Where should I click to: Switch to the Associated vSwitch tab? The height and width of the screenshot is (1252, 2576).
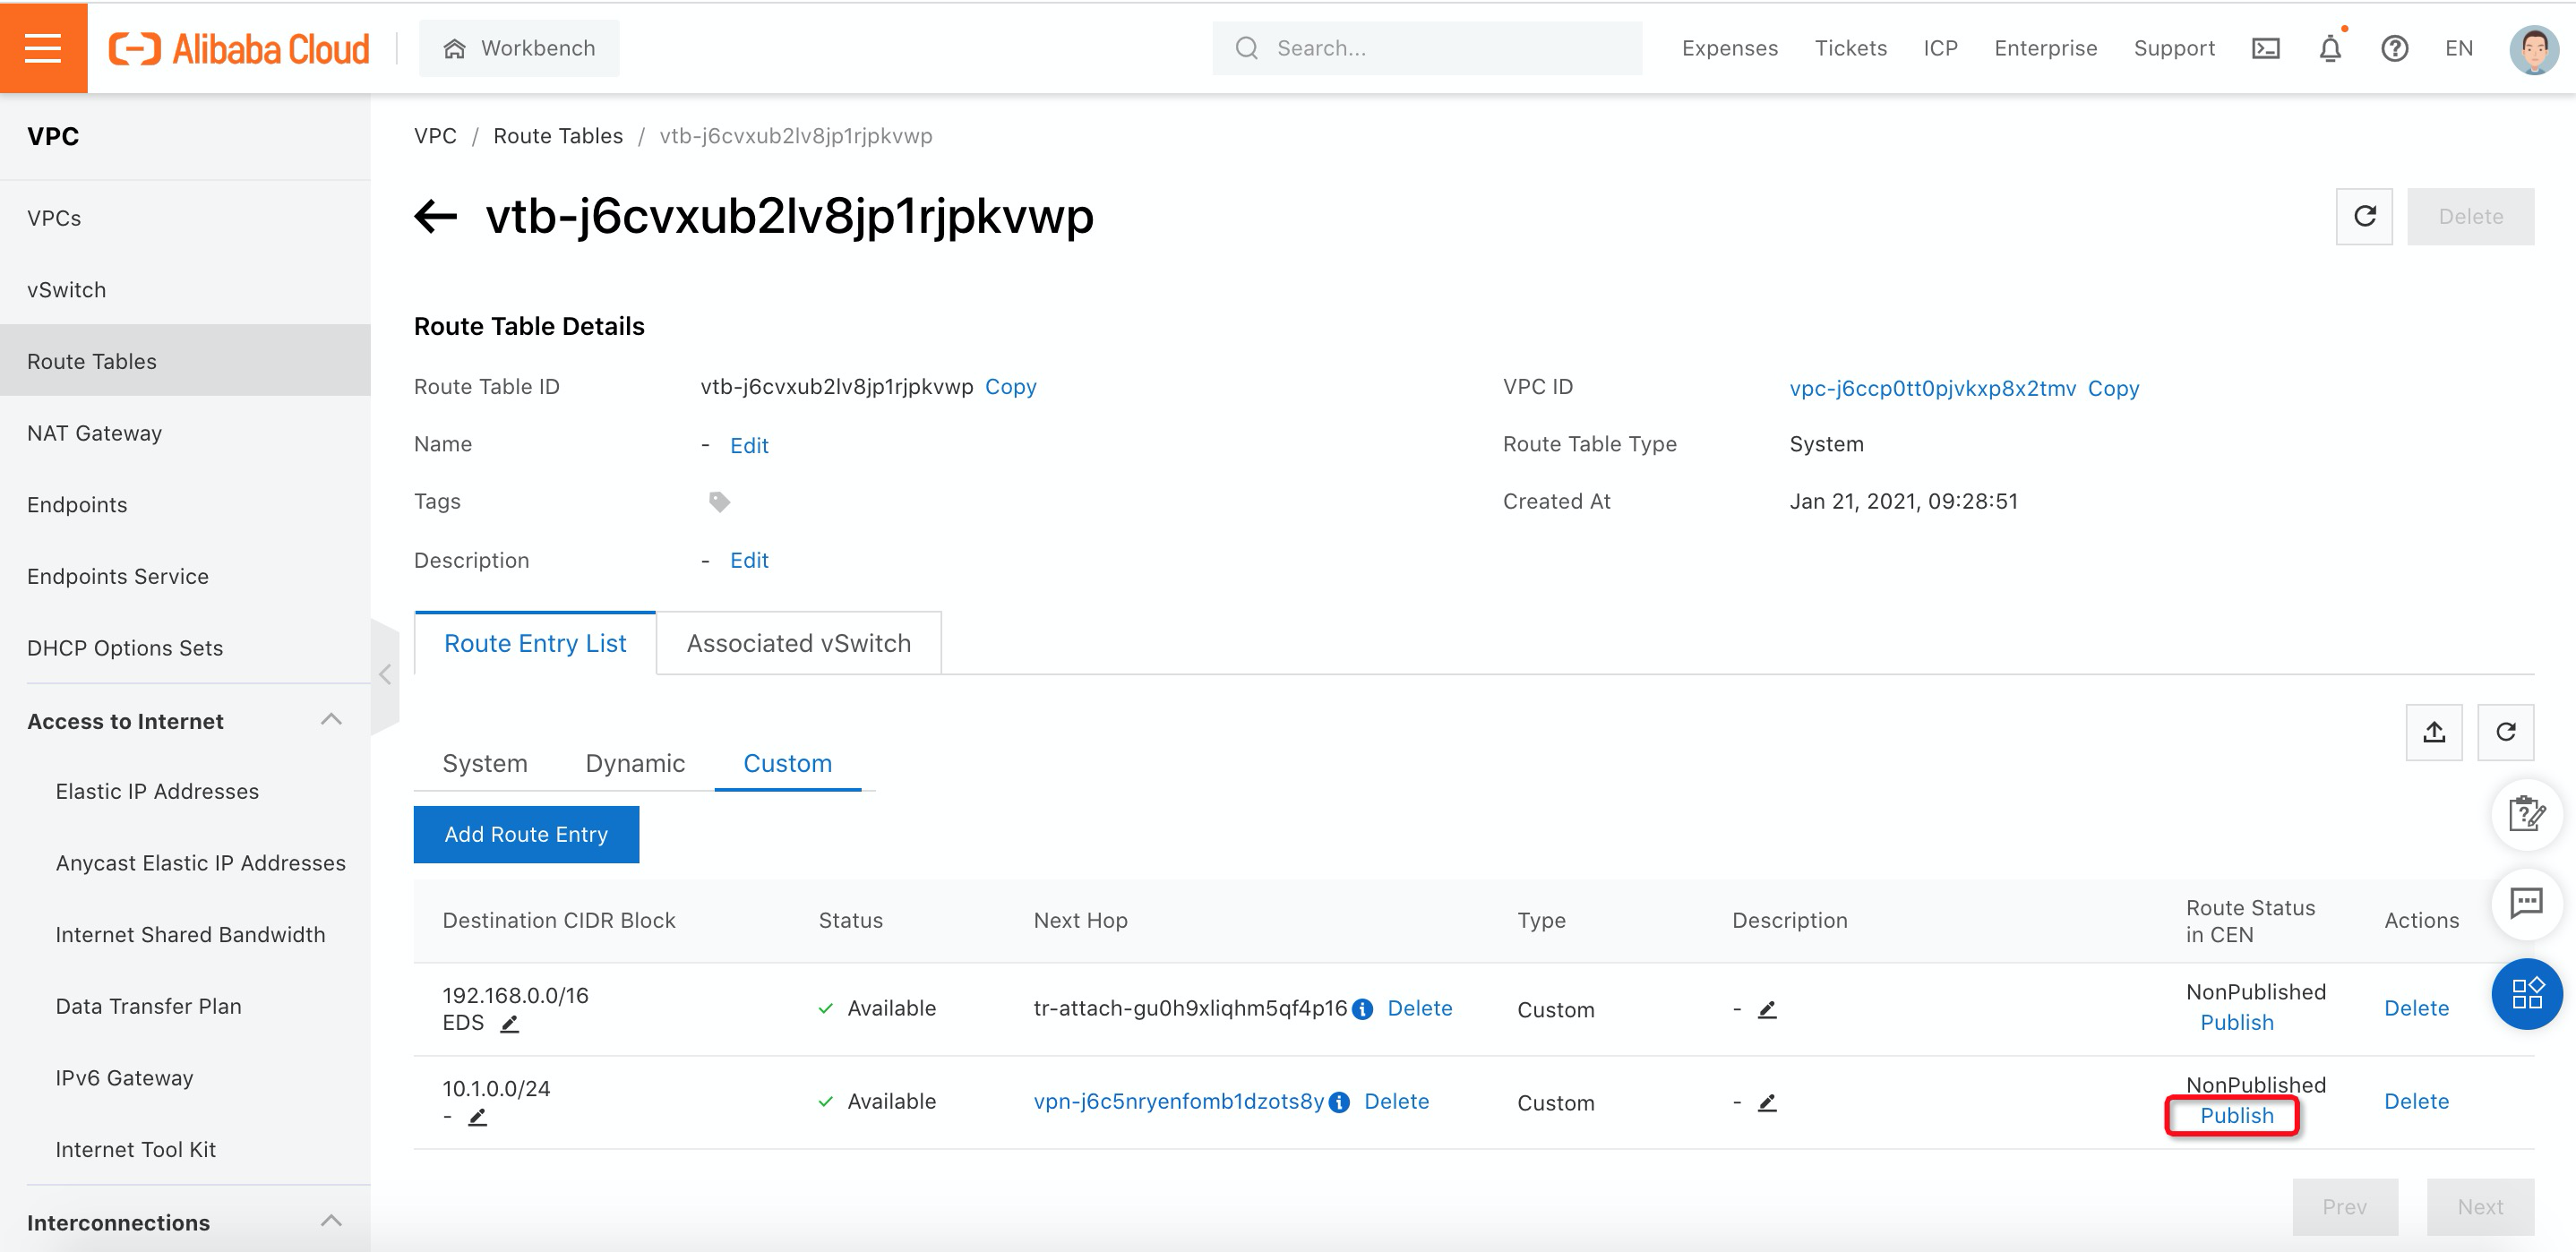(798, 643)
